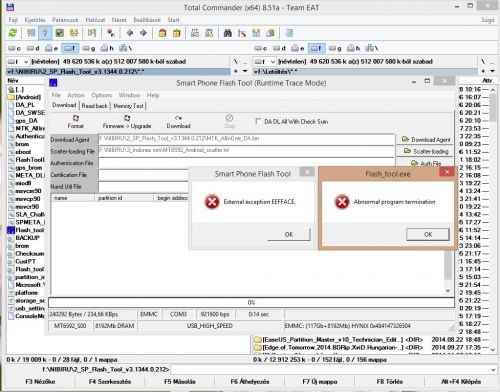Select drive h in left drive bar
This screenshot has height=392, width=500.
pyautogui.click(x=107, y=48)
